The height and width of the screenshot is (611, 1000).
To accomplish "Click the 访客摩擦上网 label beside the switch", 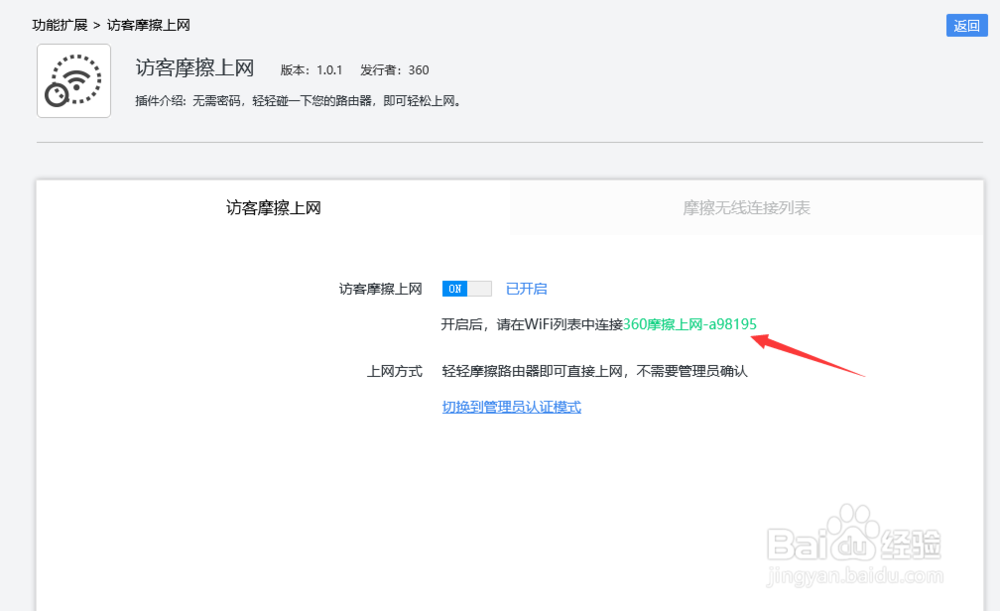I will [380, 289].
